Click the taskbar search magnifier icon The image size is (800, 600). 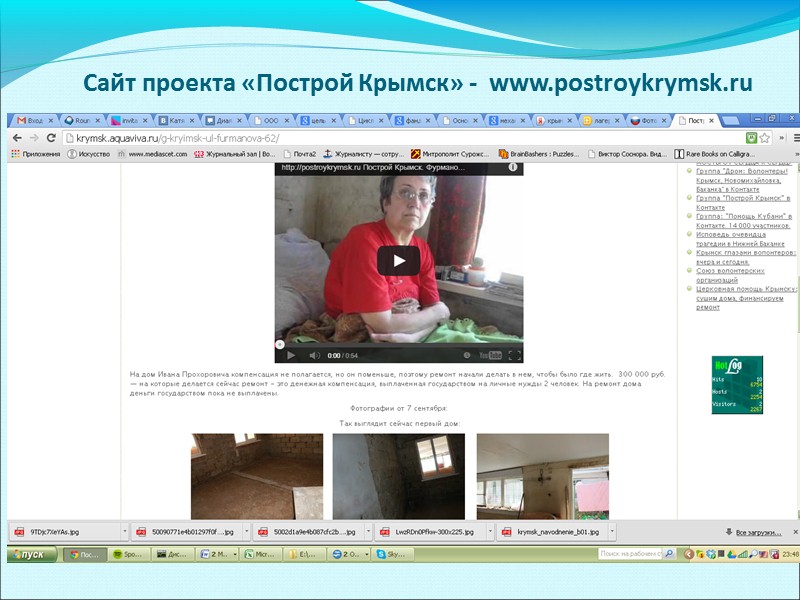tap(670, 554)
